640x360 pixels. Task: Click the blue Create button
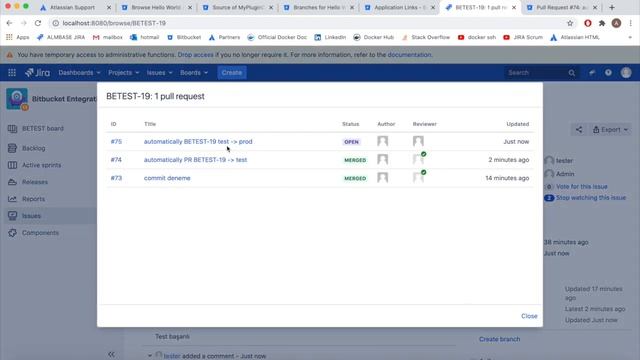[x=232, y=73]
